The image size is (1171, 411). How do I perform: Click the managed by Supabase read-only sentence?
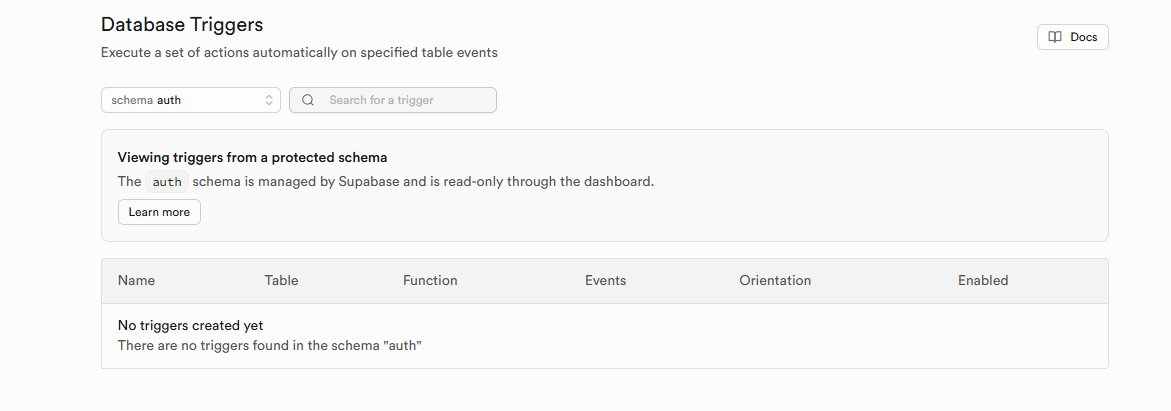(386, 182)
